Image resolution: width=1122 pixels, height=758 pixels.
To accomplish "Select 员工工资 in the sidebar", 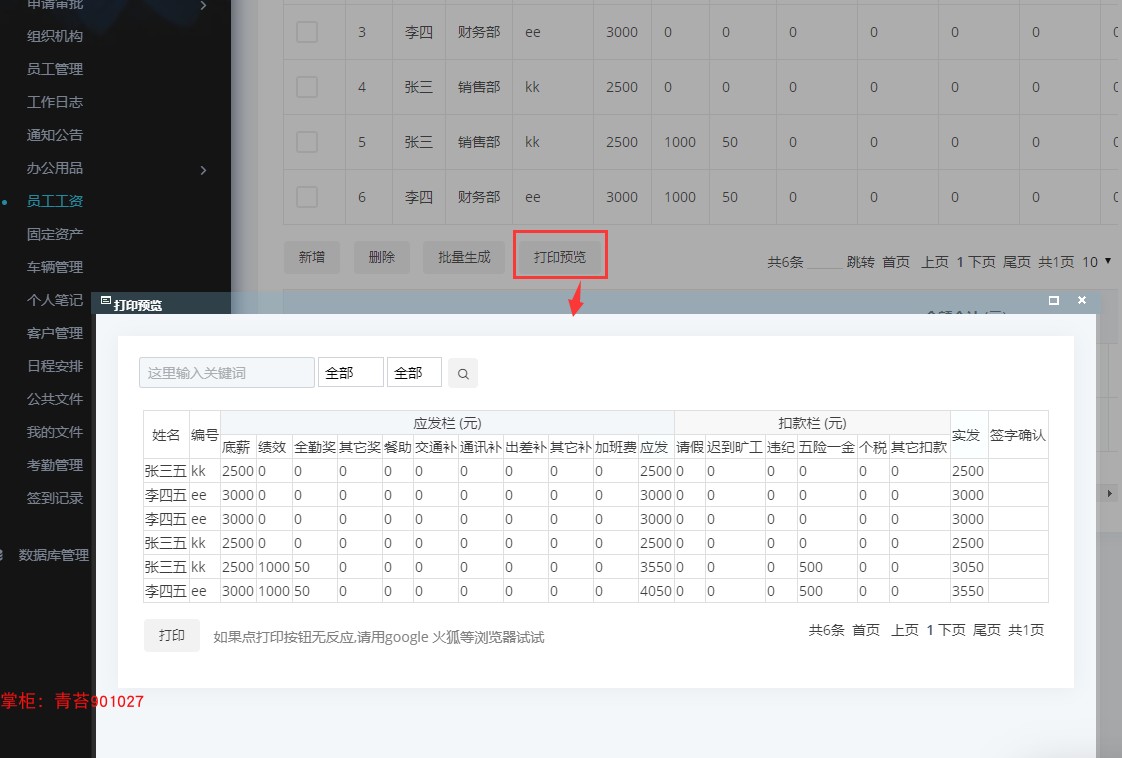I will pyautogui.click(x=55, y=201).
